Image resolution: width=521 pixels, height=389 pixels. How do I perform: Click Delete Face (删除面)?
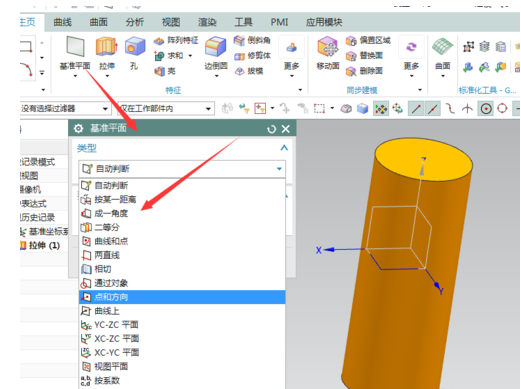click(364, 71)
